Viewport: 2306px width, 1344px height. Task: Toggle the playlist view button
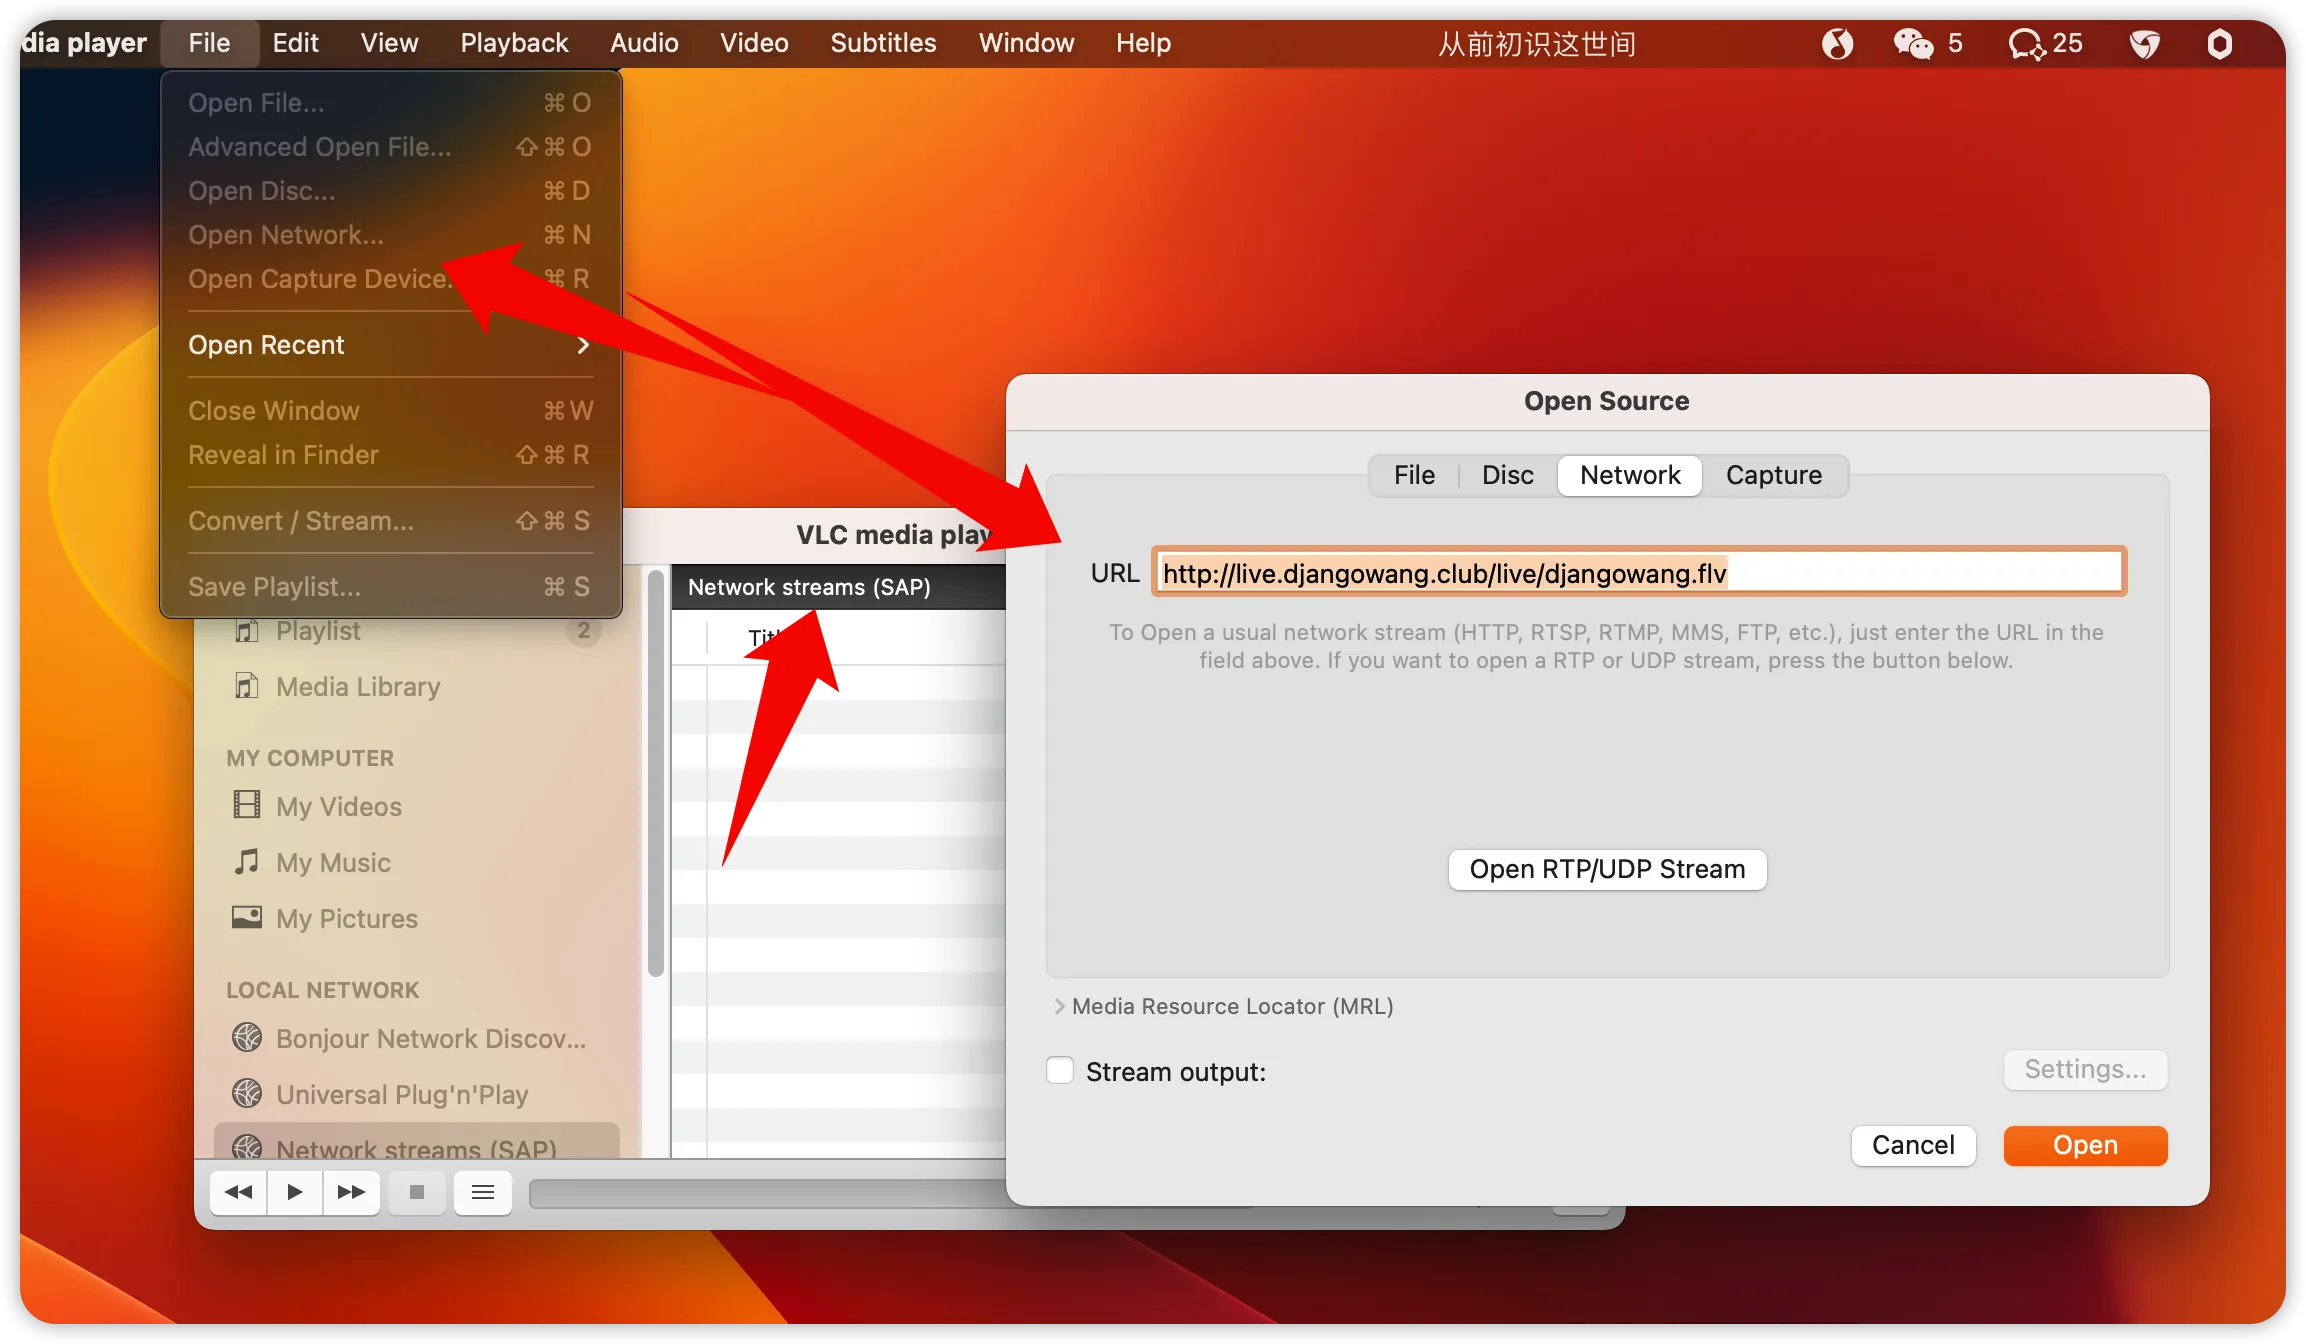[x=483, y=1191]
